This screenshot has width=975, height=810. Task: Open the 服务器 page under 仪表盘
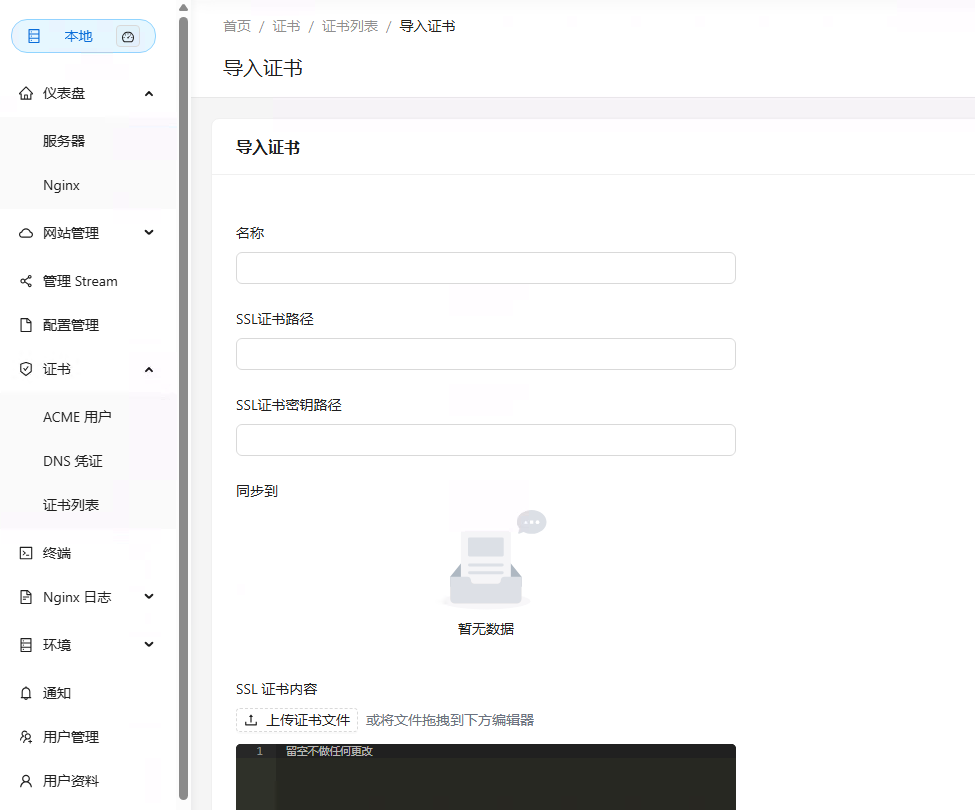(x=65, y=140)
